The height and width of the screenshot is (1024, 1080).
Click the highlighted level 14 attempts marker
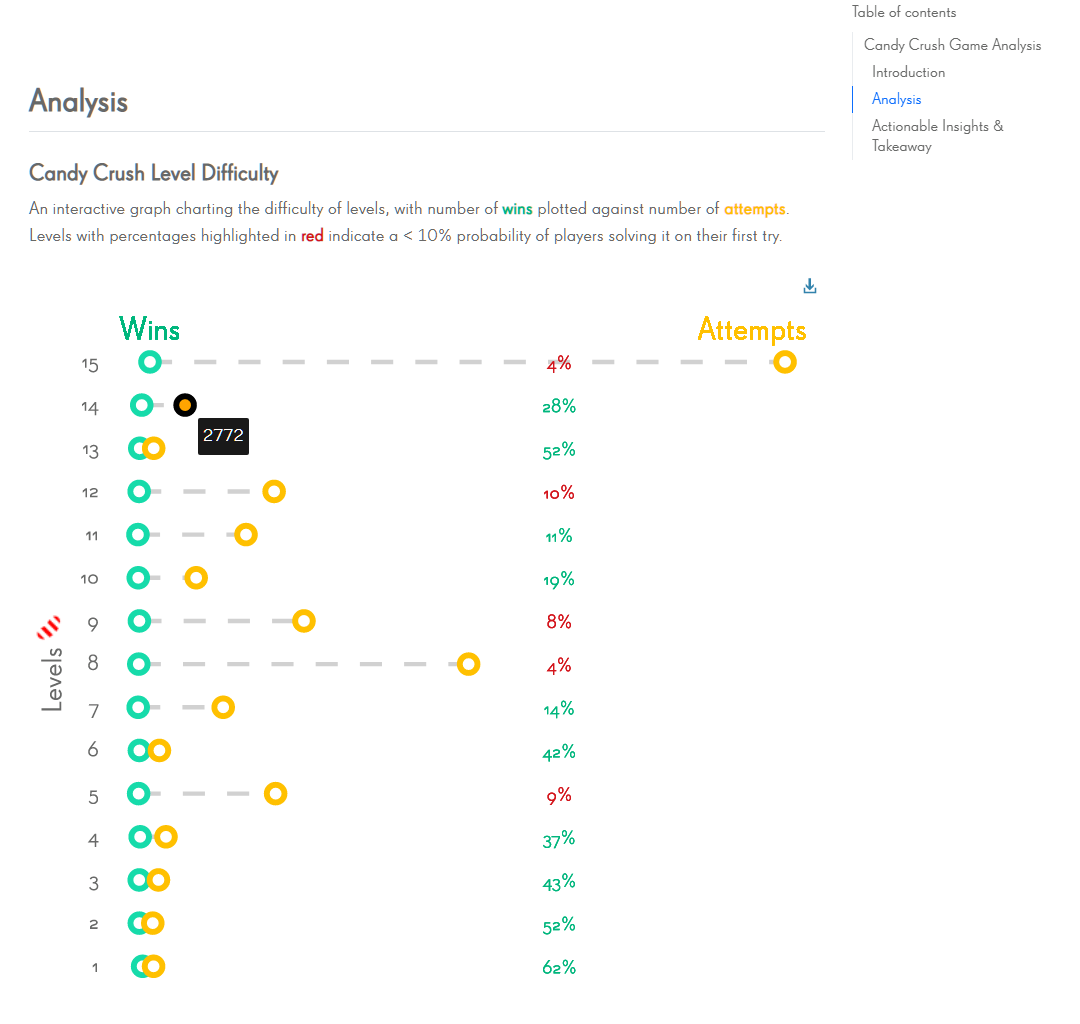point(185,405)
